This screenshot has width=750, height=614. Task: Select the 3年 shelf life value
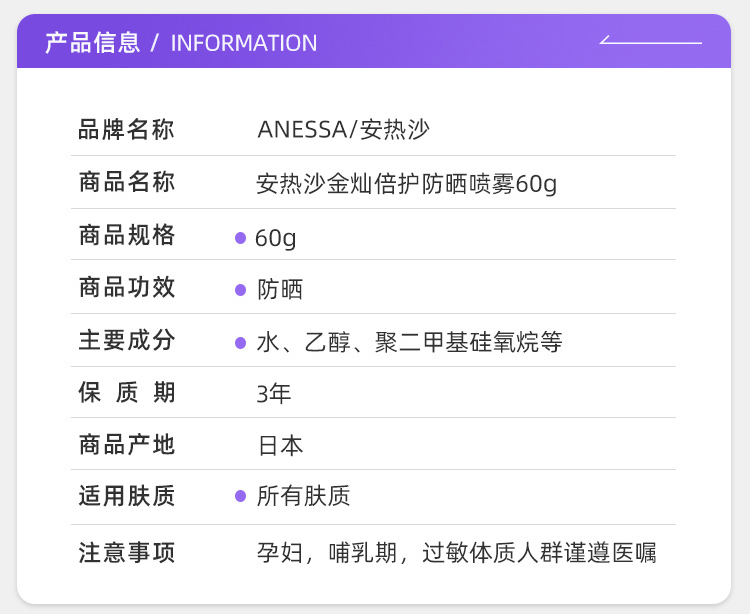(274, 394)
